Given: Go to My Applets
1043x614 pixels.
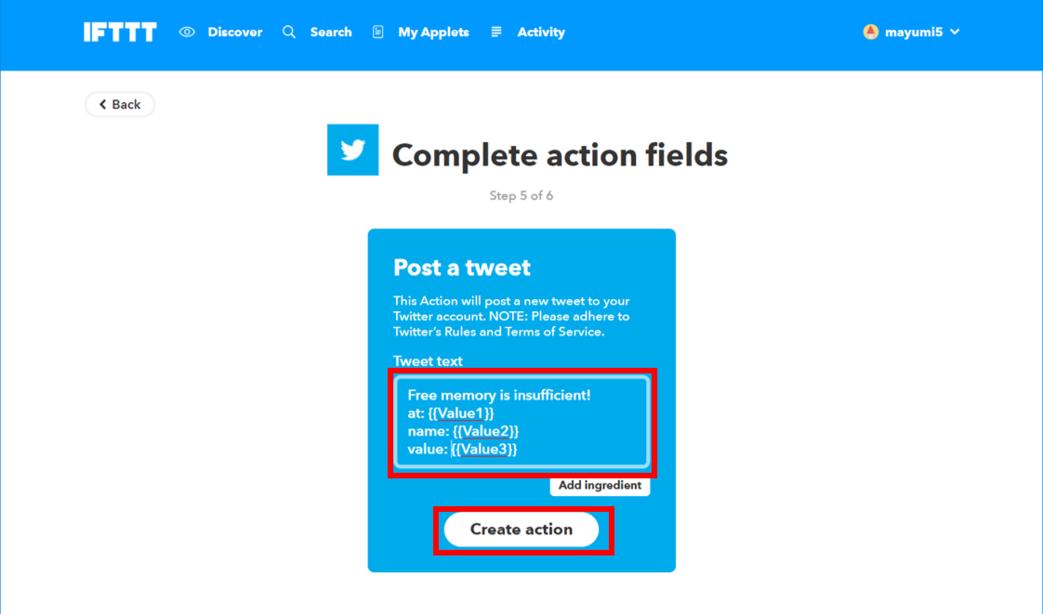Looking at the screenshot, I should [433, 32].
